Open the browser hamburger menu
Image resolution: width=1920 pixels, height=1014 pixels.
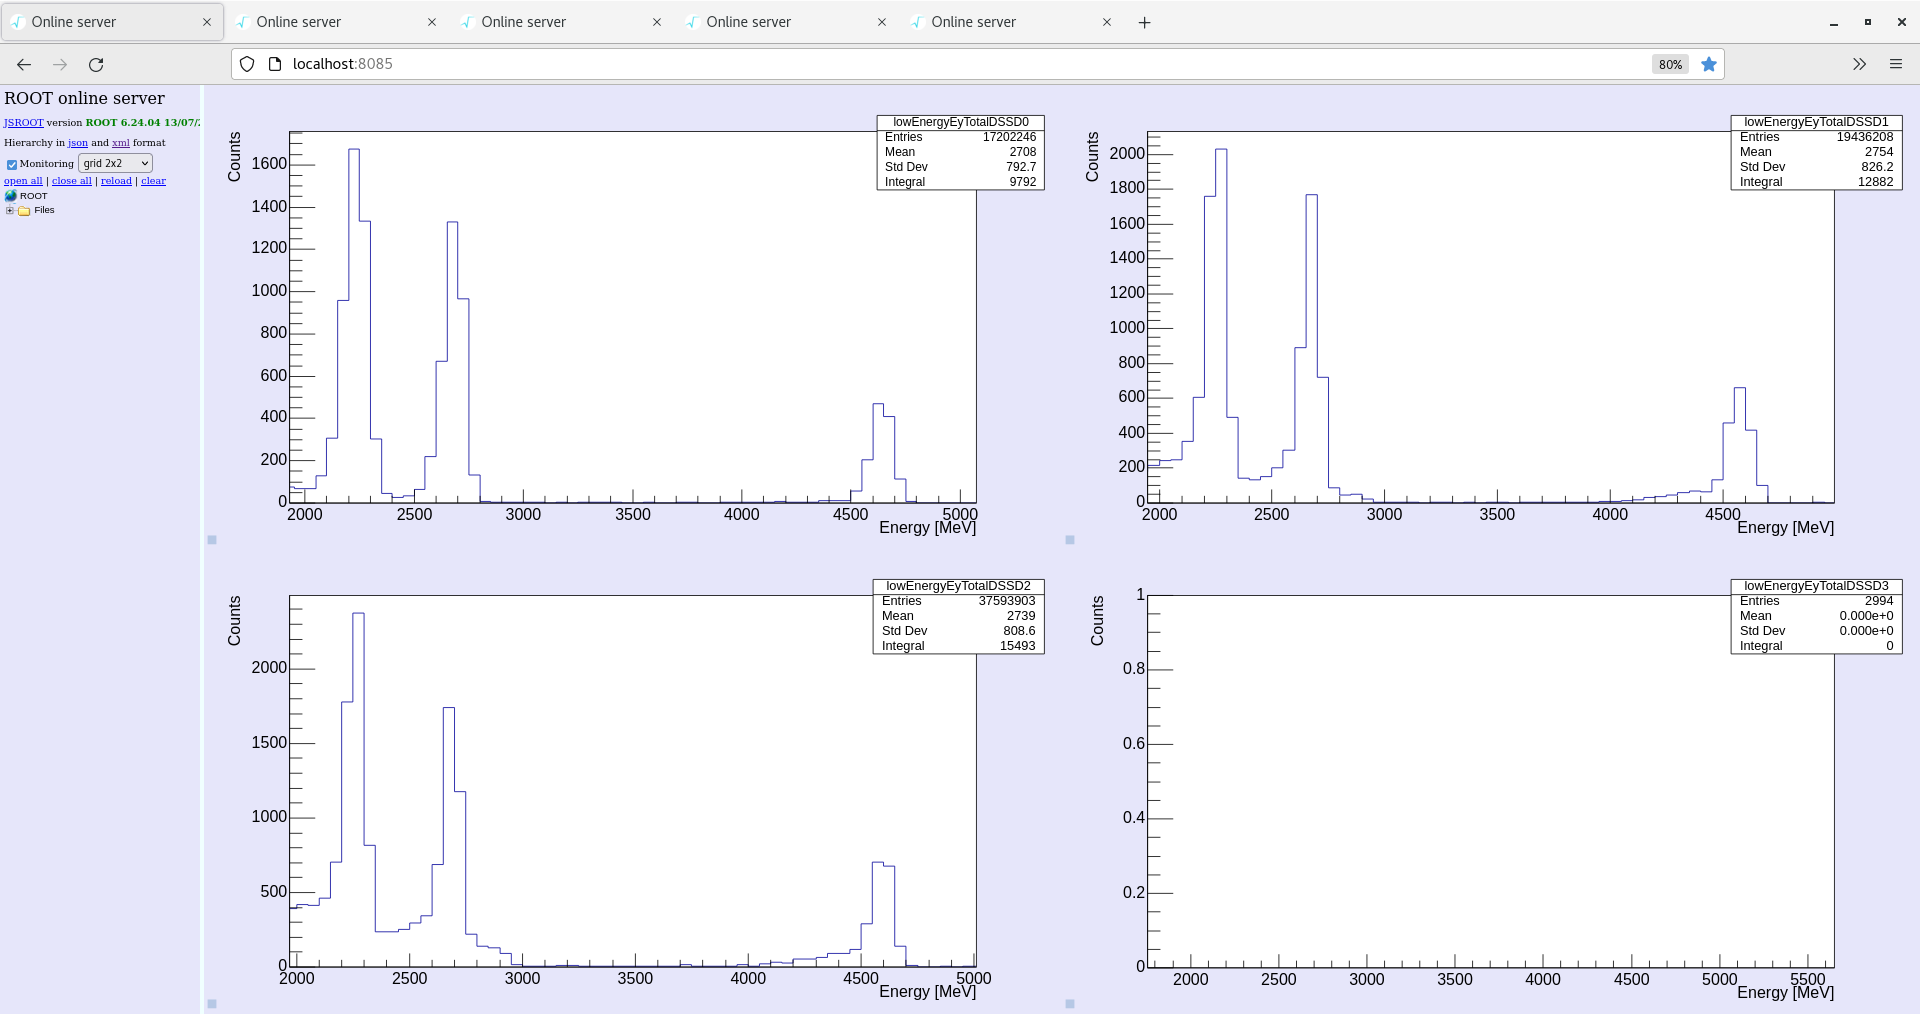[1897, 64]
